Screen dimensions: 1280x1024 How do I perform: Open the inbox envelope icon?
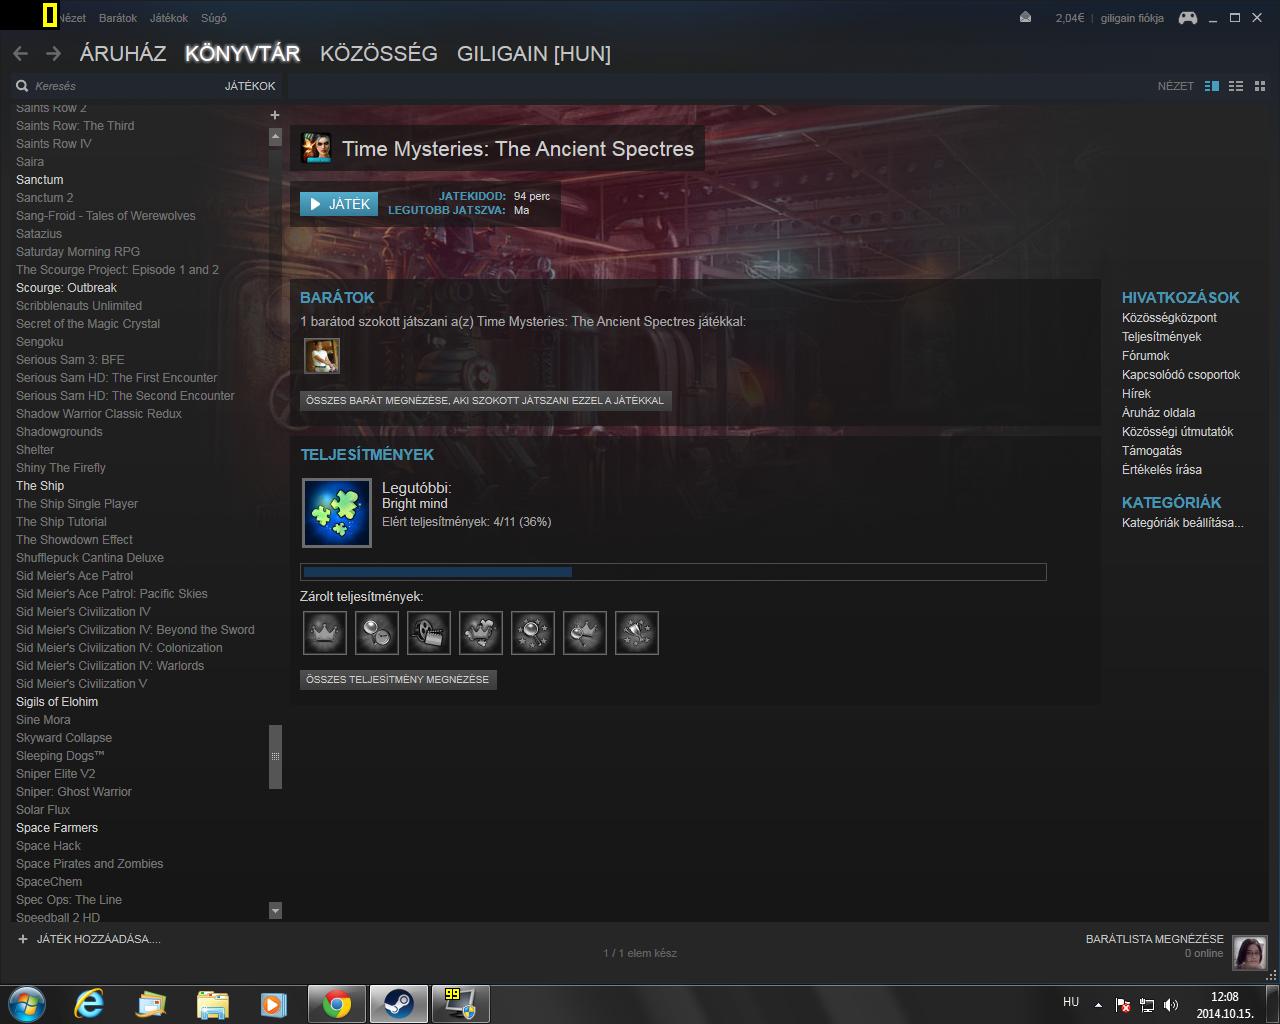click(x=1025, y=17)
